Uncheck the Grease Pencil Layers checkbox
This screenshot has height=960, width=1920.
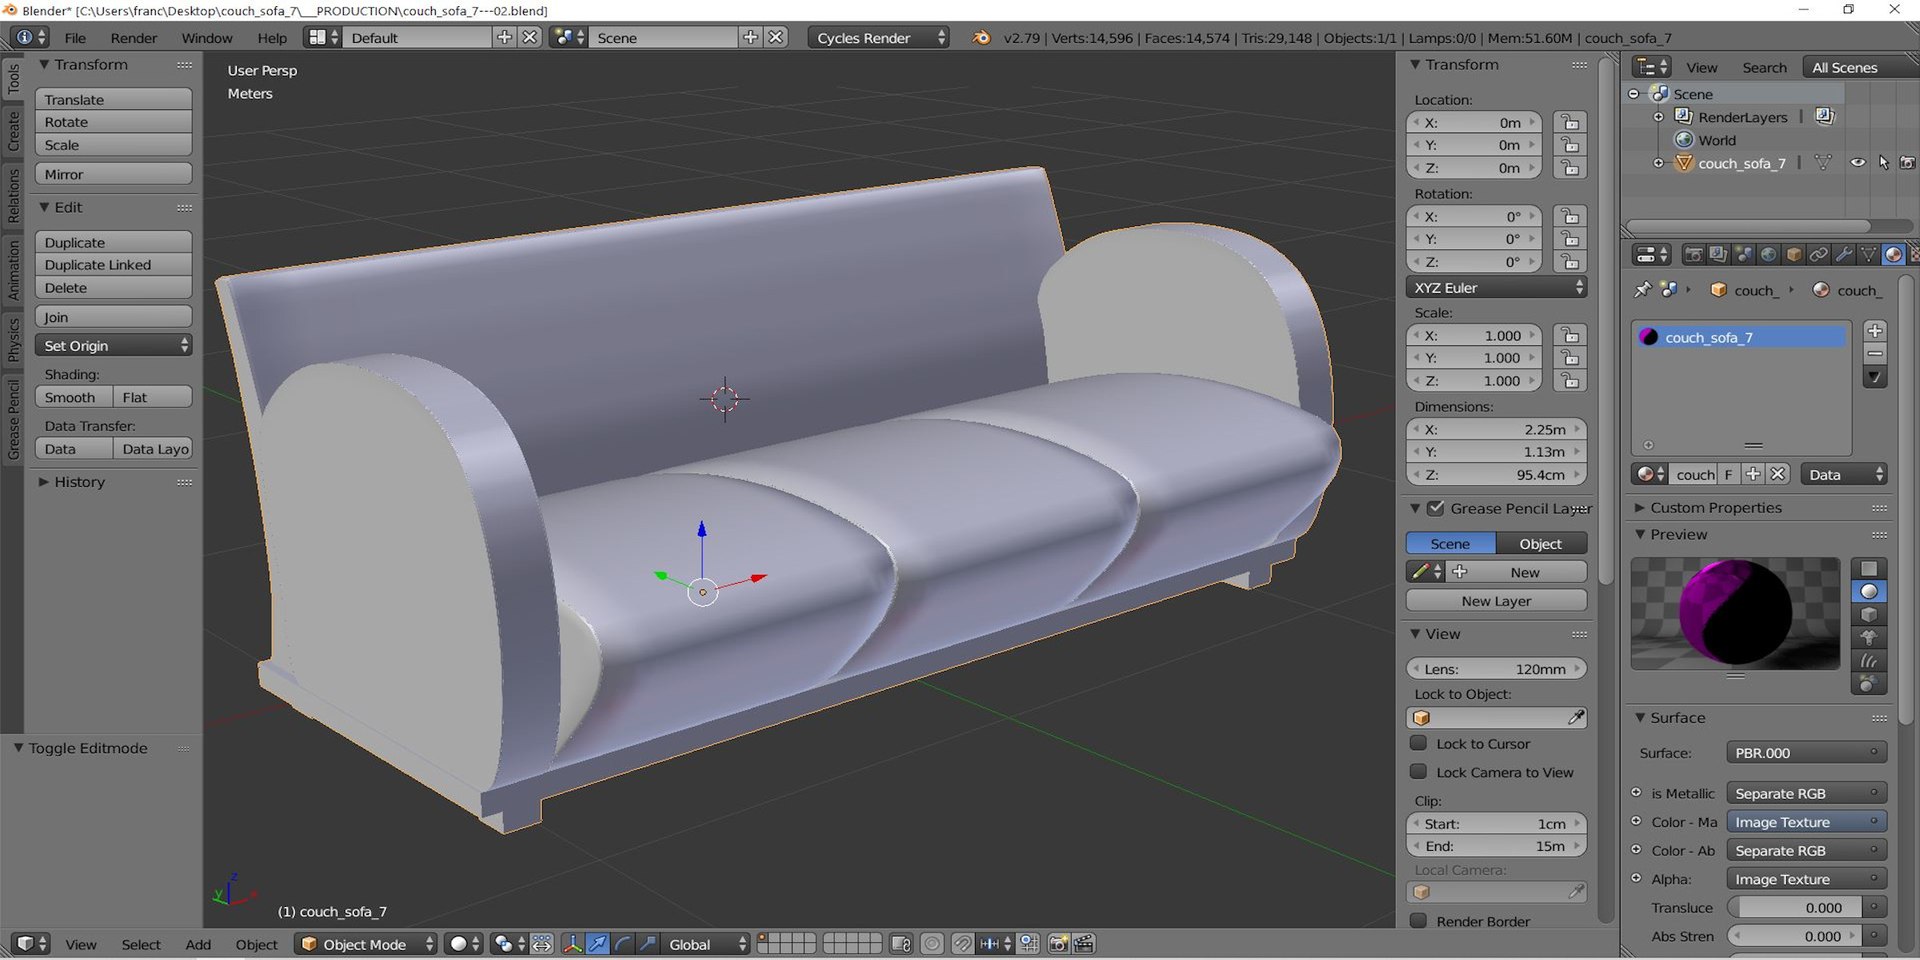1435,508
